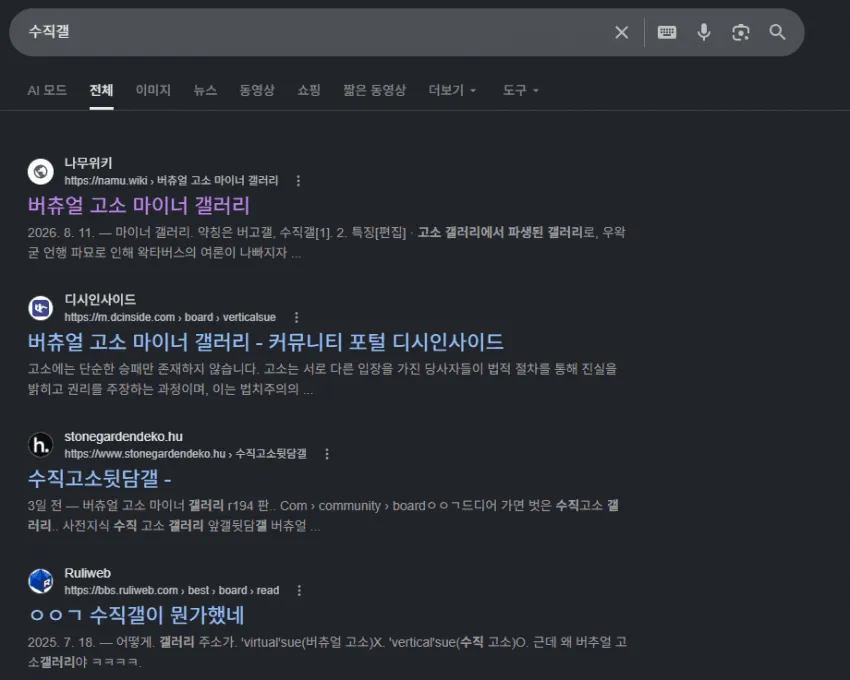Open the 짧은 동영상 tab
This screenshot has height=680, width=850.
[x=375, y=90]
